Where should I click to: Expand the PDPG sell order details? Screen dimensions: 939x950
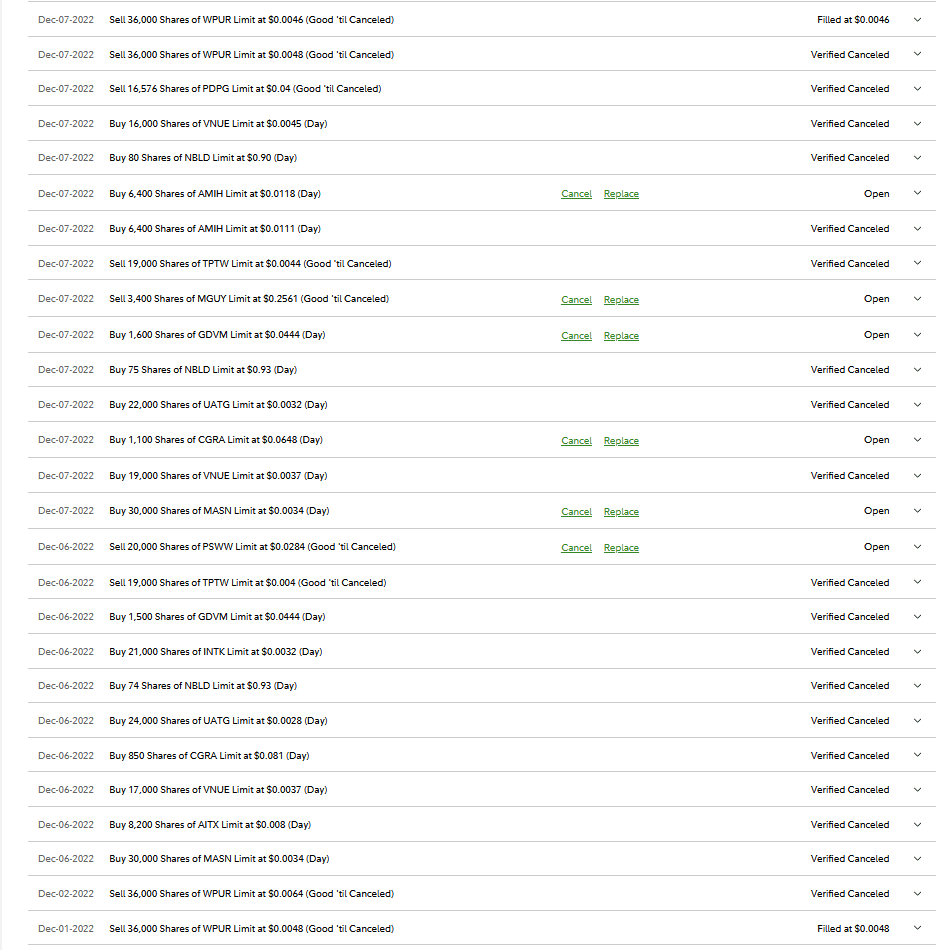point(917,89)
